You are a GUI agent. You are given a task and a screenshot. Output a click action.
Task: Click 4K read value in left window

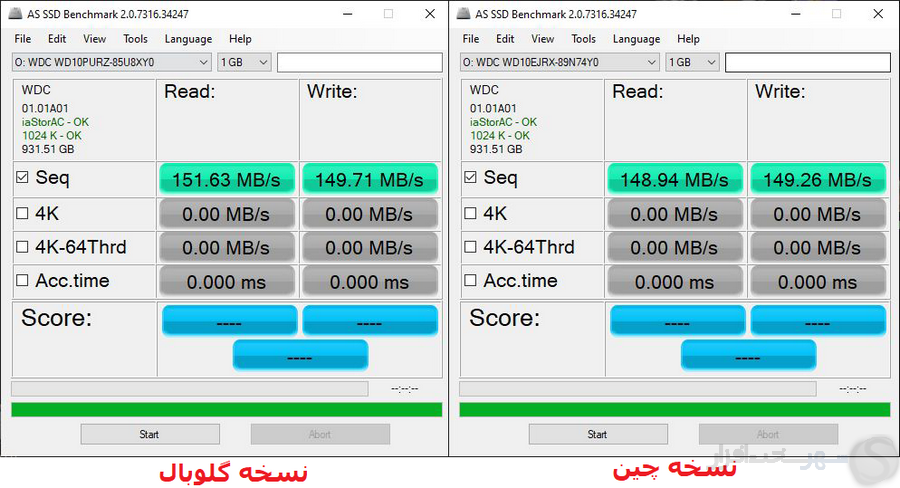tap(227, 214)
